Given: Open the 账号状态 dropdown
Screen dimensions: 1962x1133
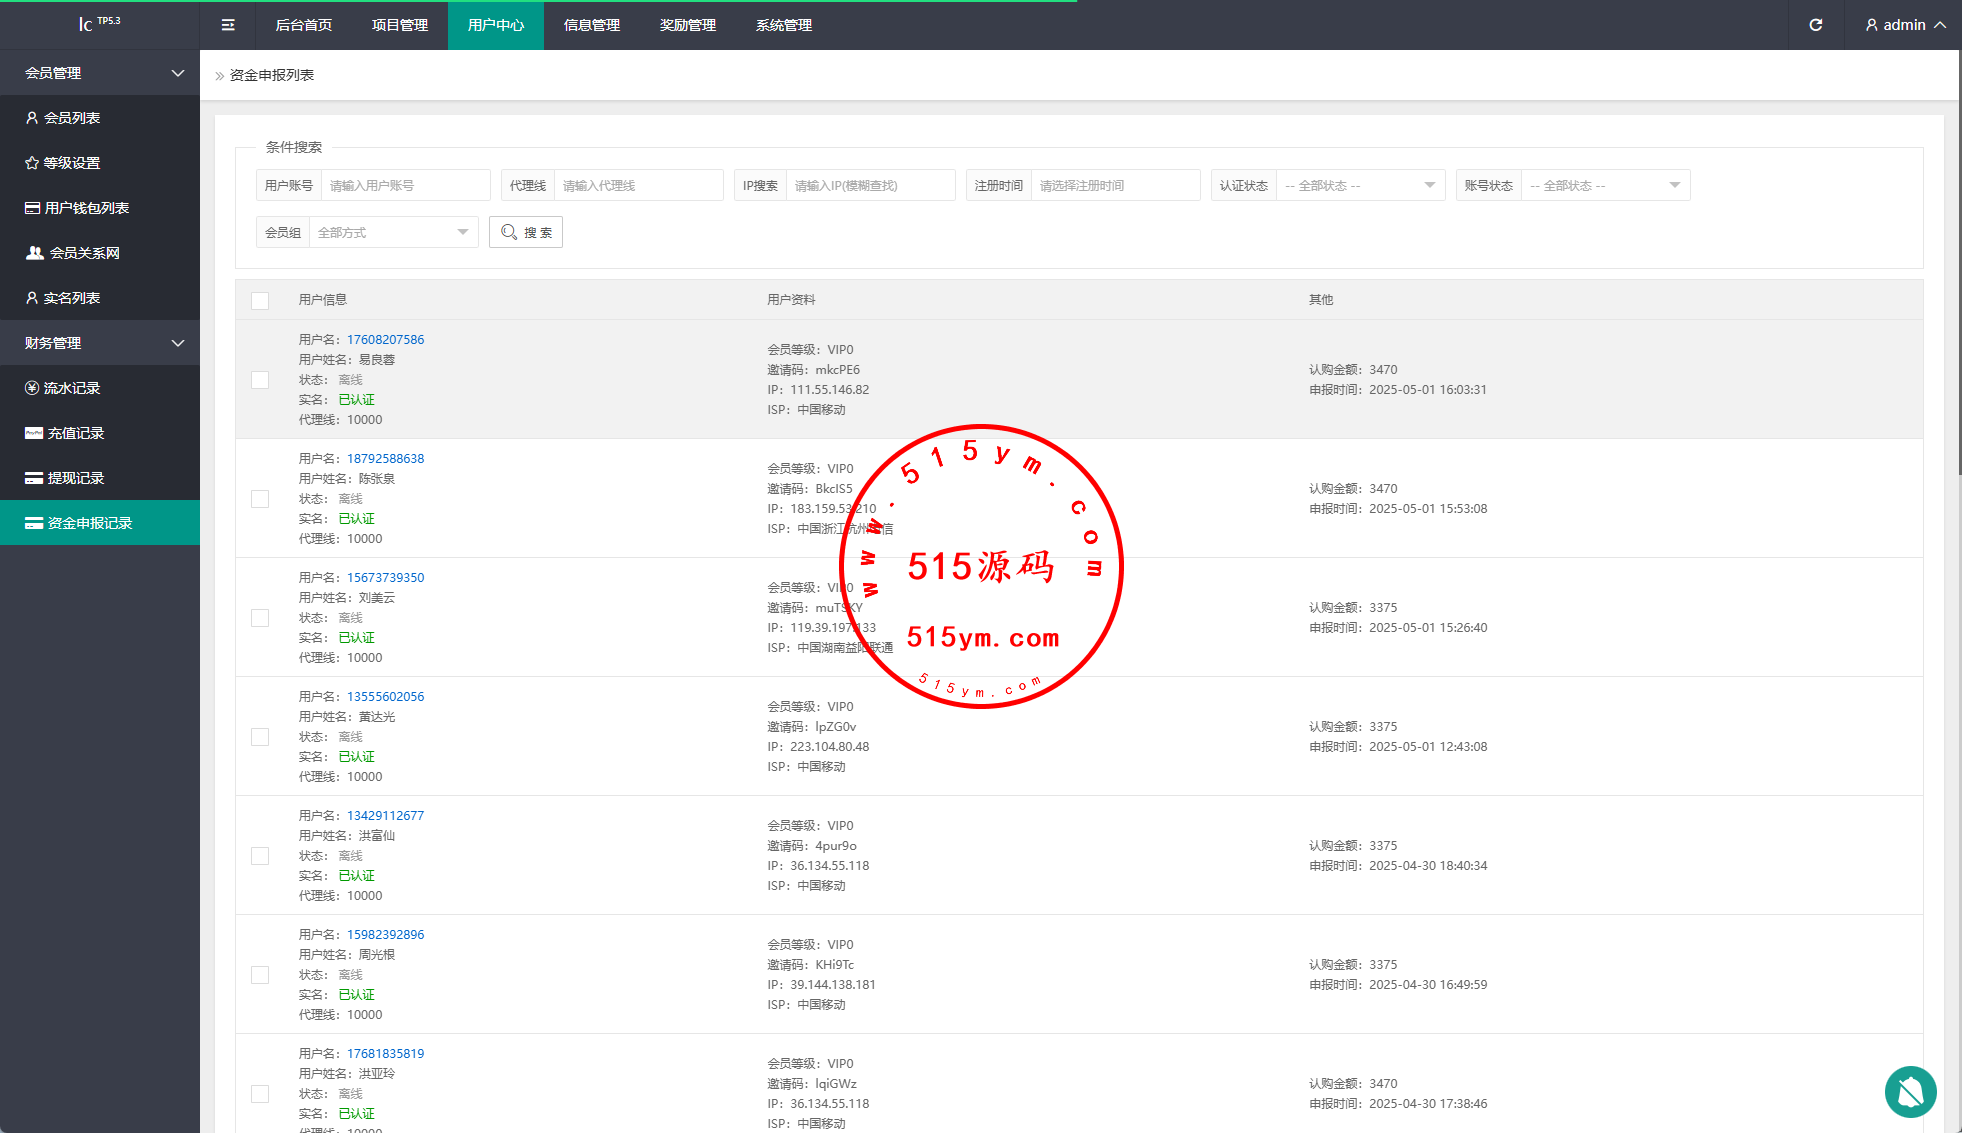Looking at the screenshot, I should tap(1605, 186).
